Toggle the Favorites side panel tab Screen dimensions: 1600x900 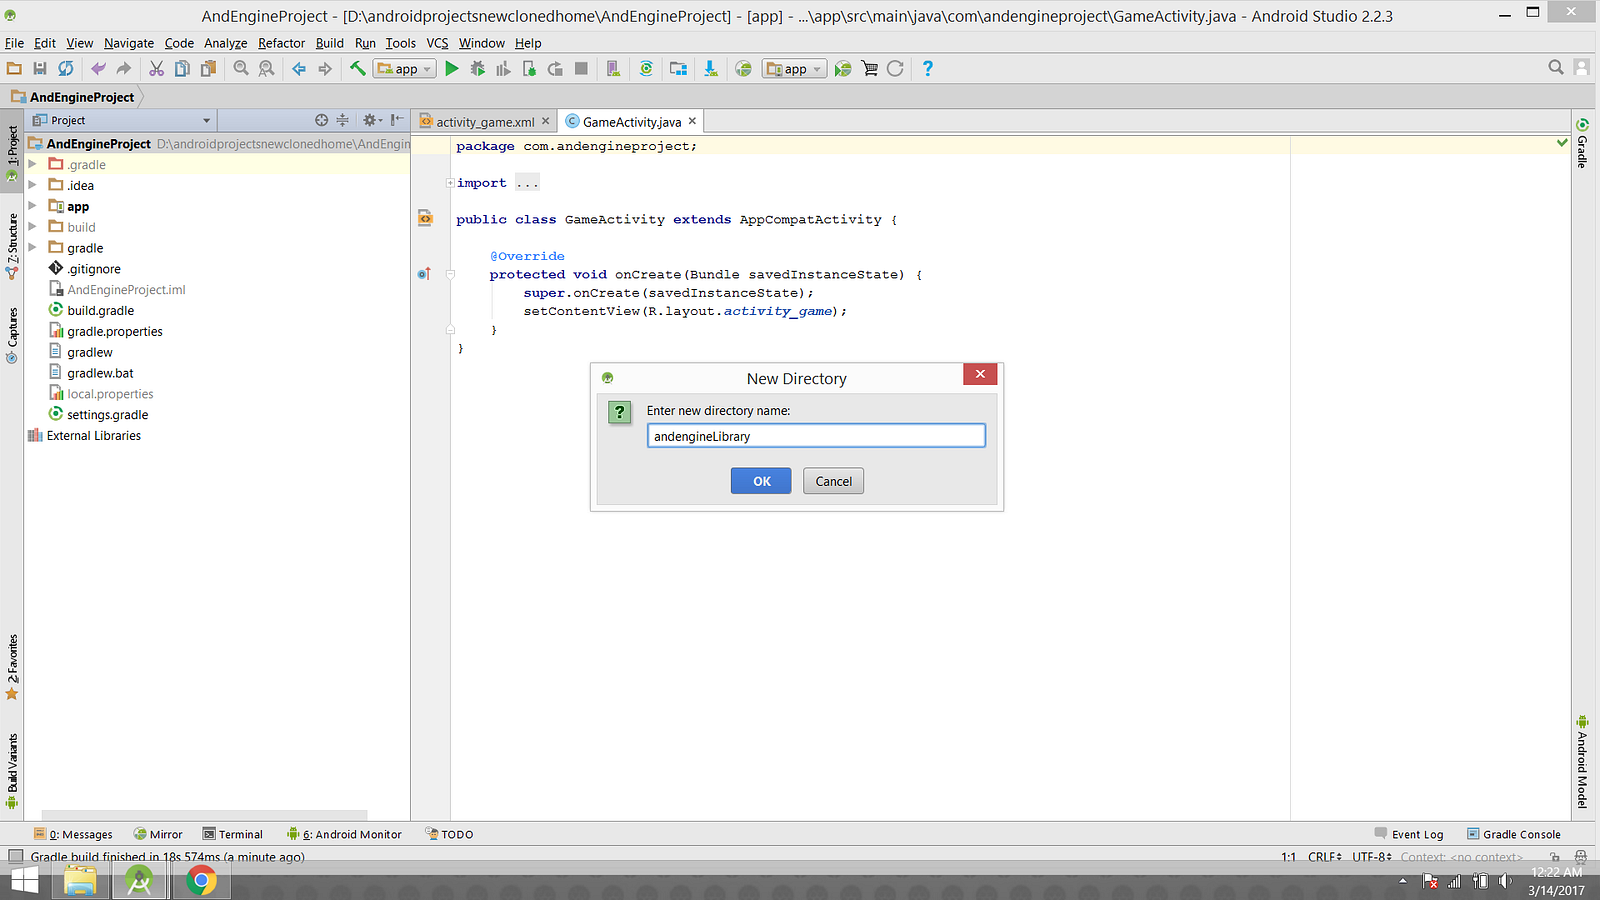(x=12, y=667)
